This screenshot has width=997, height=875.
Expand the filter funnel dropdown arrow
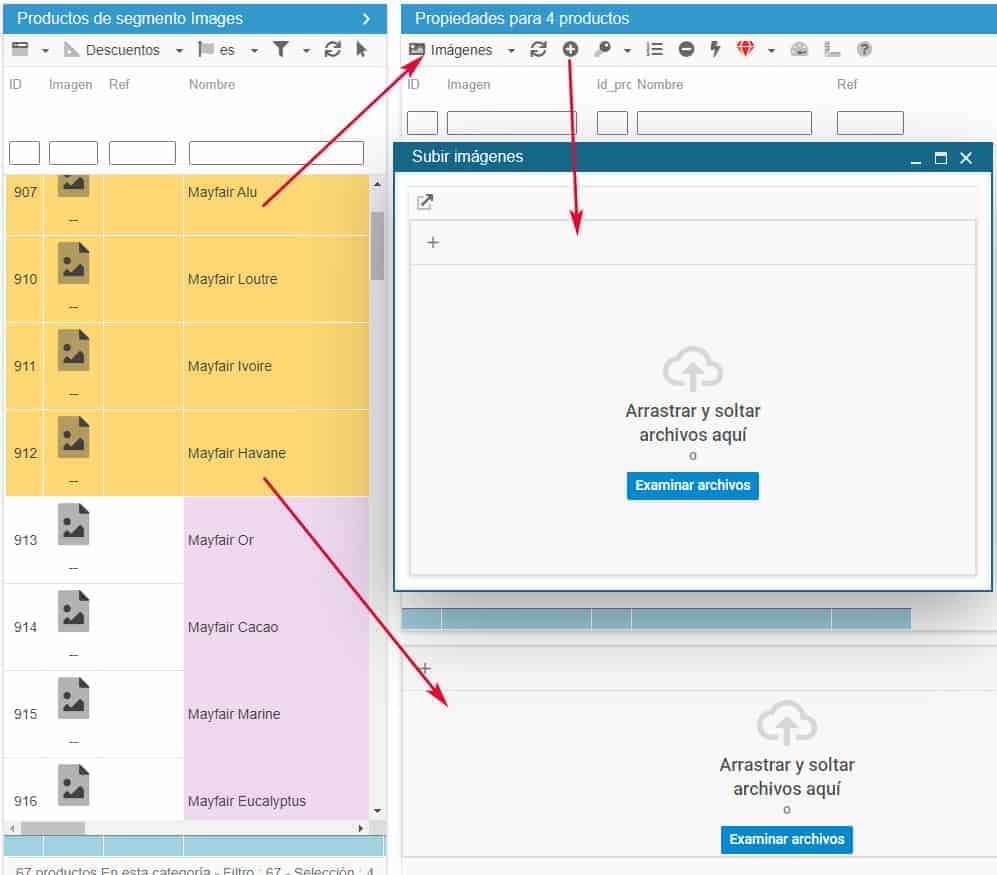click(x=306, y=50)
